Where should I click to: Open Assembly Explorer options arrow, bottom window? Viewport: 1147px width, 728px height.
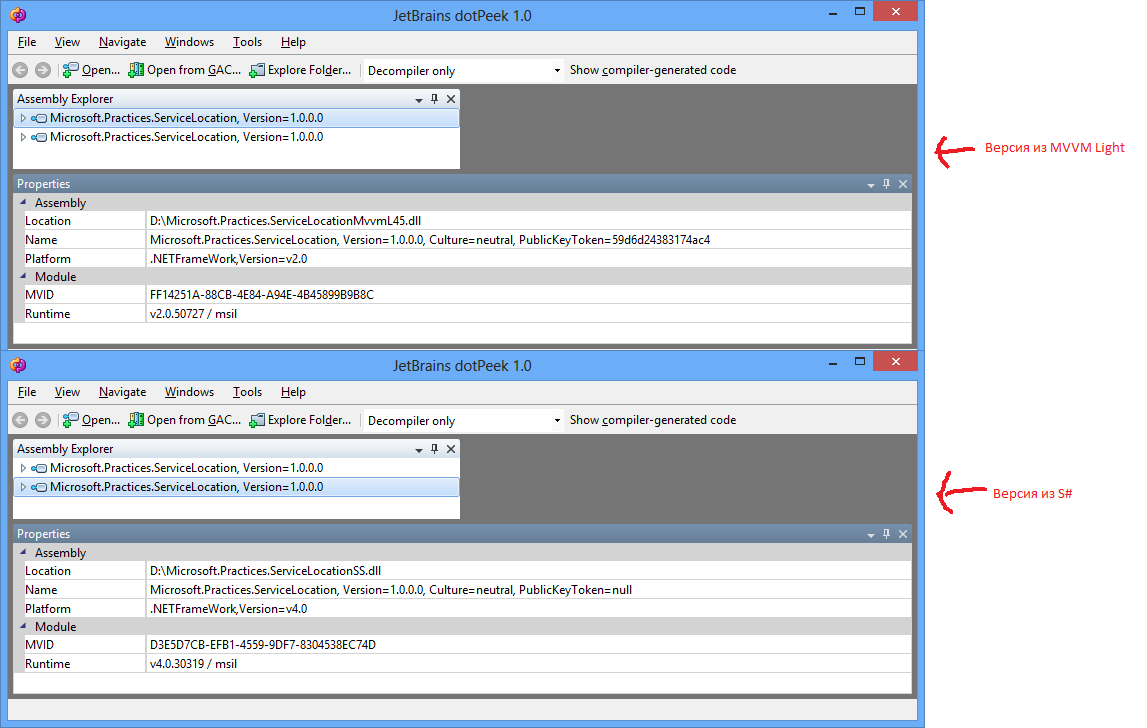point(418,450)
